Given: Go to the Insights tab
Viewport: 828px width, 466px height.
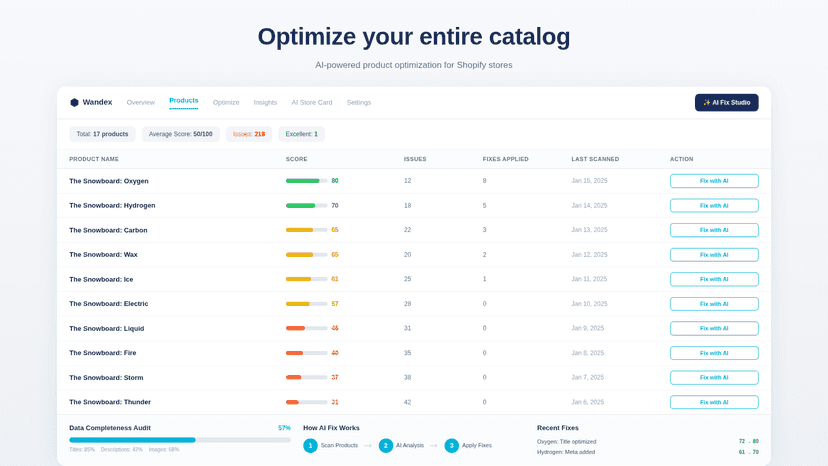Looking at the screenshot, I should click(x=265, y=102).
